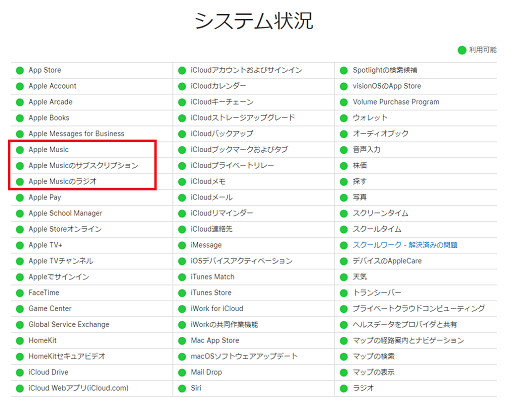Click the green dot next to iCloud Drive
The width and height of the screenshot is (507, 400).
pos(20,372)
